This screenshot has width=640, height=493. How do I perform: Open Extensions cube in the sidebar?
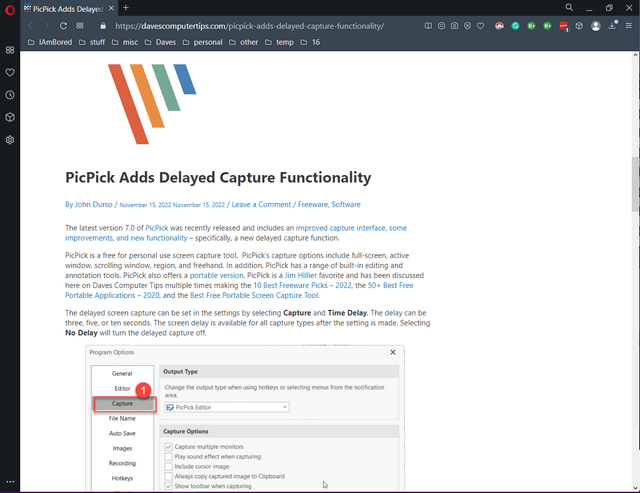pos(10,117)
